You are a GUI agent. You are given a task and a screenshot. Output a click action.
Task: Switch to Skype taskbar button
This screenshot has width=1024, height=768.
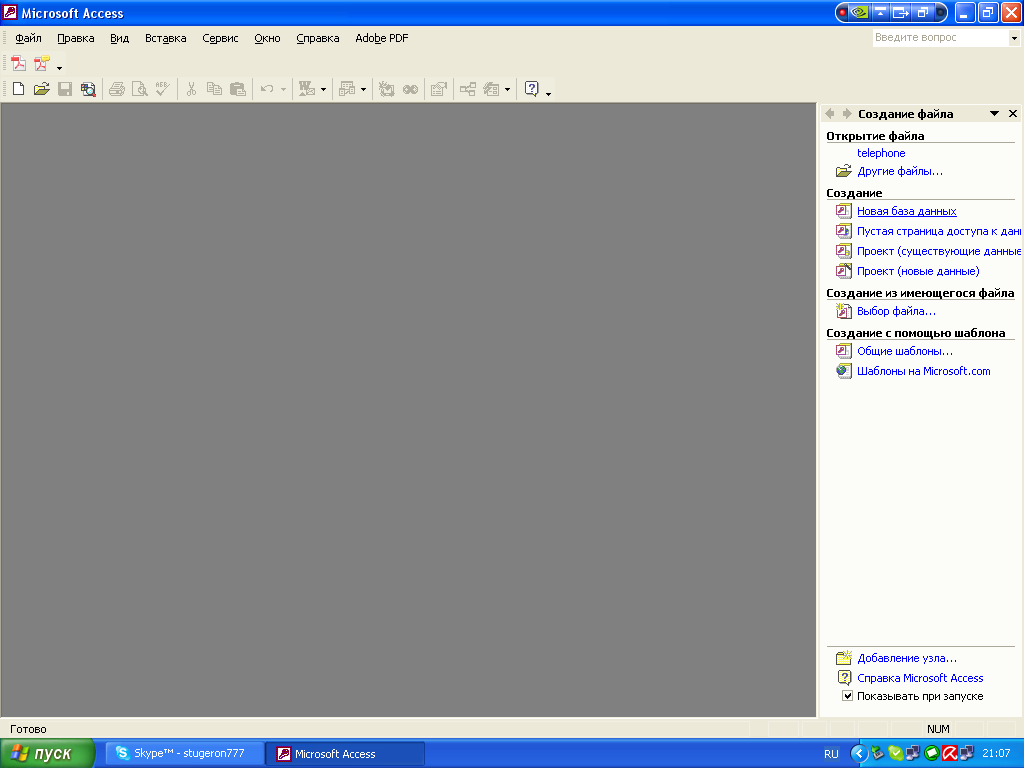pyautogui.click(x=185, y=753)
